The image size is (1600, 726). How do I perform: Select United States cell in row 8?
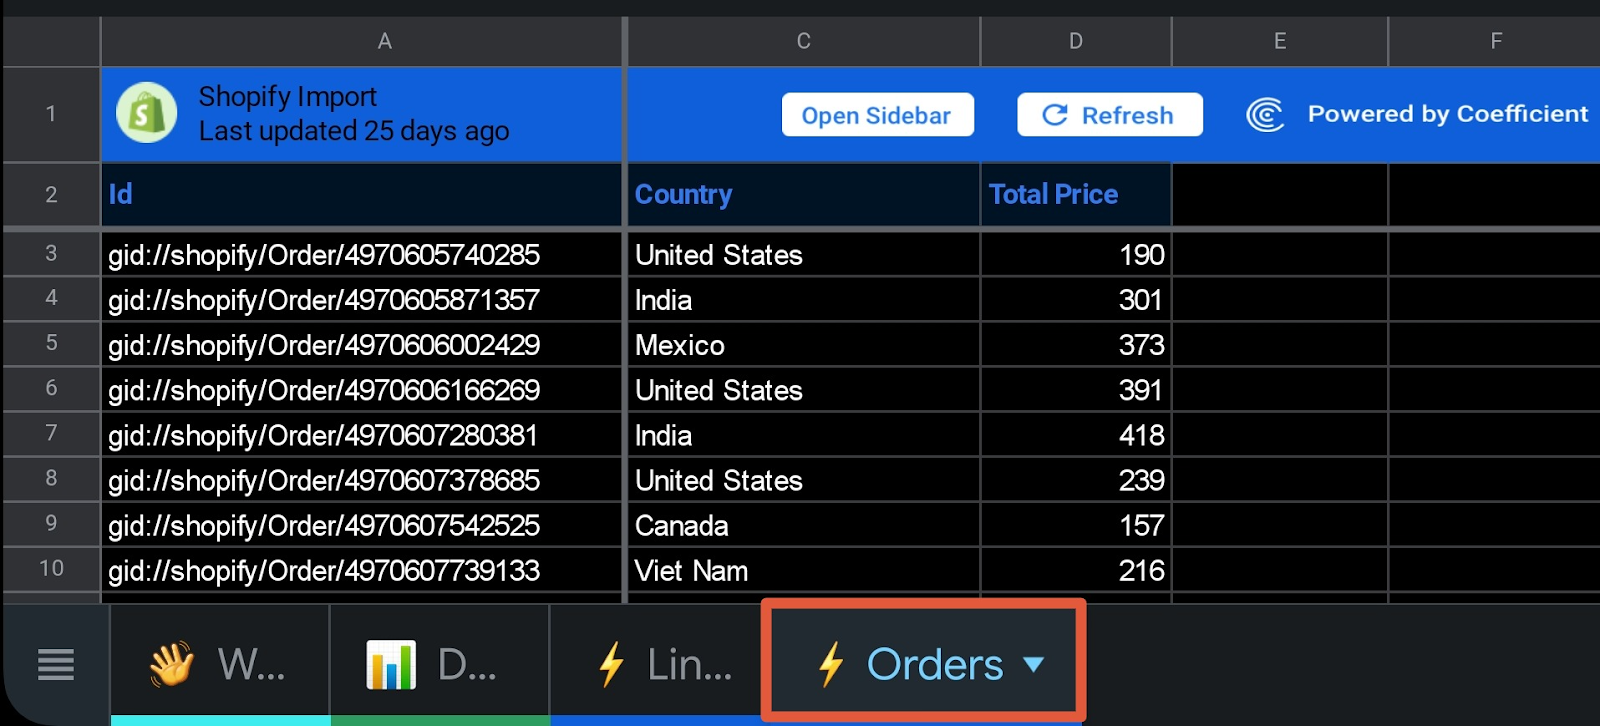[803, 479]
